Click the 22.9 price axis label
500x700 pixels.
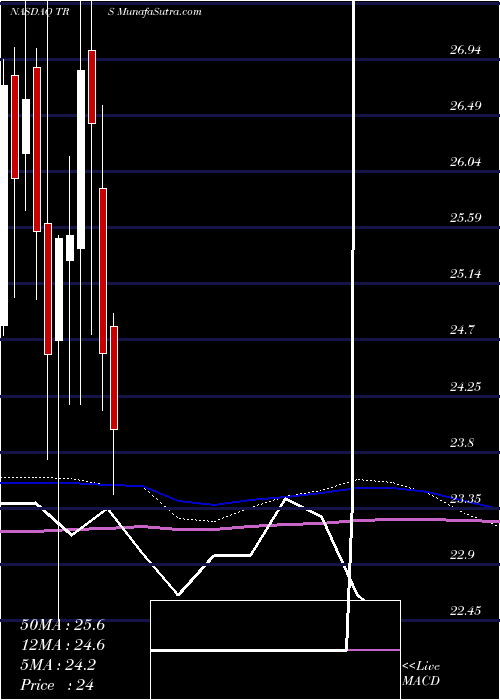point(463,554)
